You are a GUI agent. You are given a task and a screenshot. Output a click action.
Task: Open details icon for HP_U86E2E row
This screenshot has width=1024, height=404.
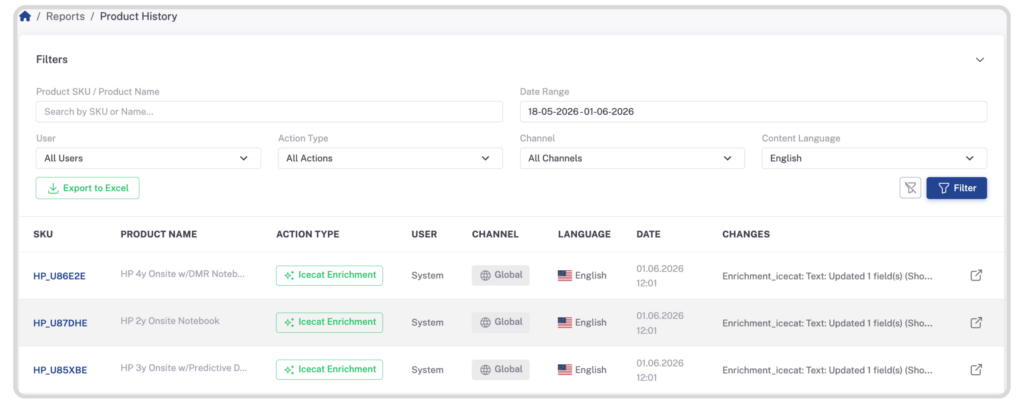[x=976, y=275]
